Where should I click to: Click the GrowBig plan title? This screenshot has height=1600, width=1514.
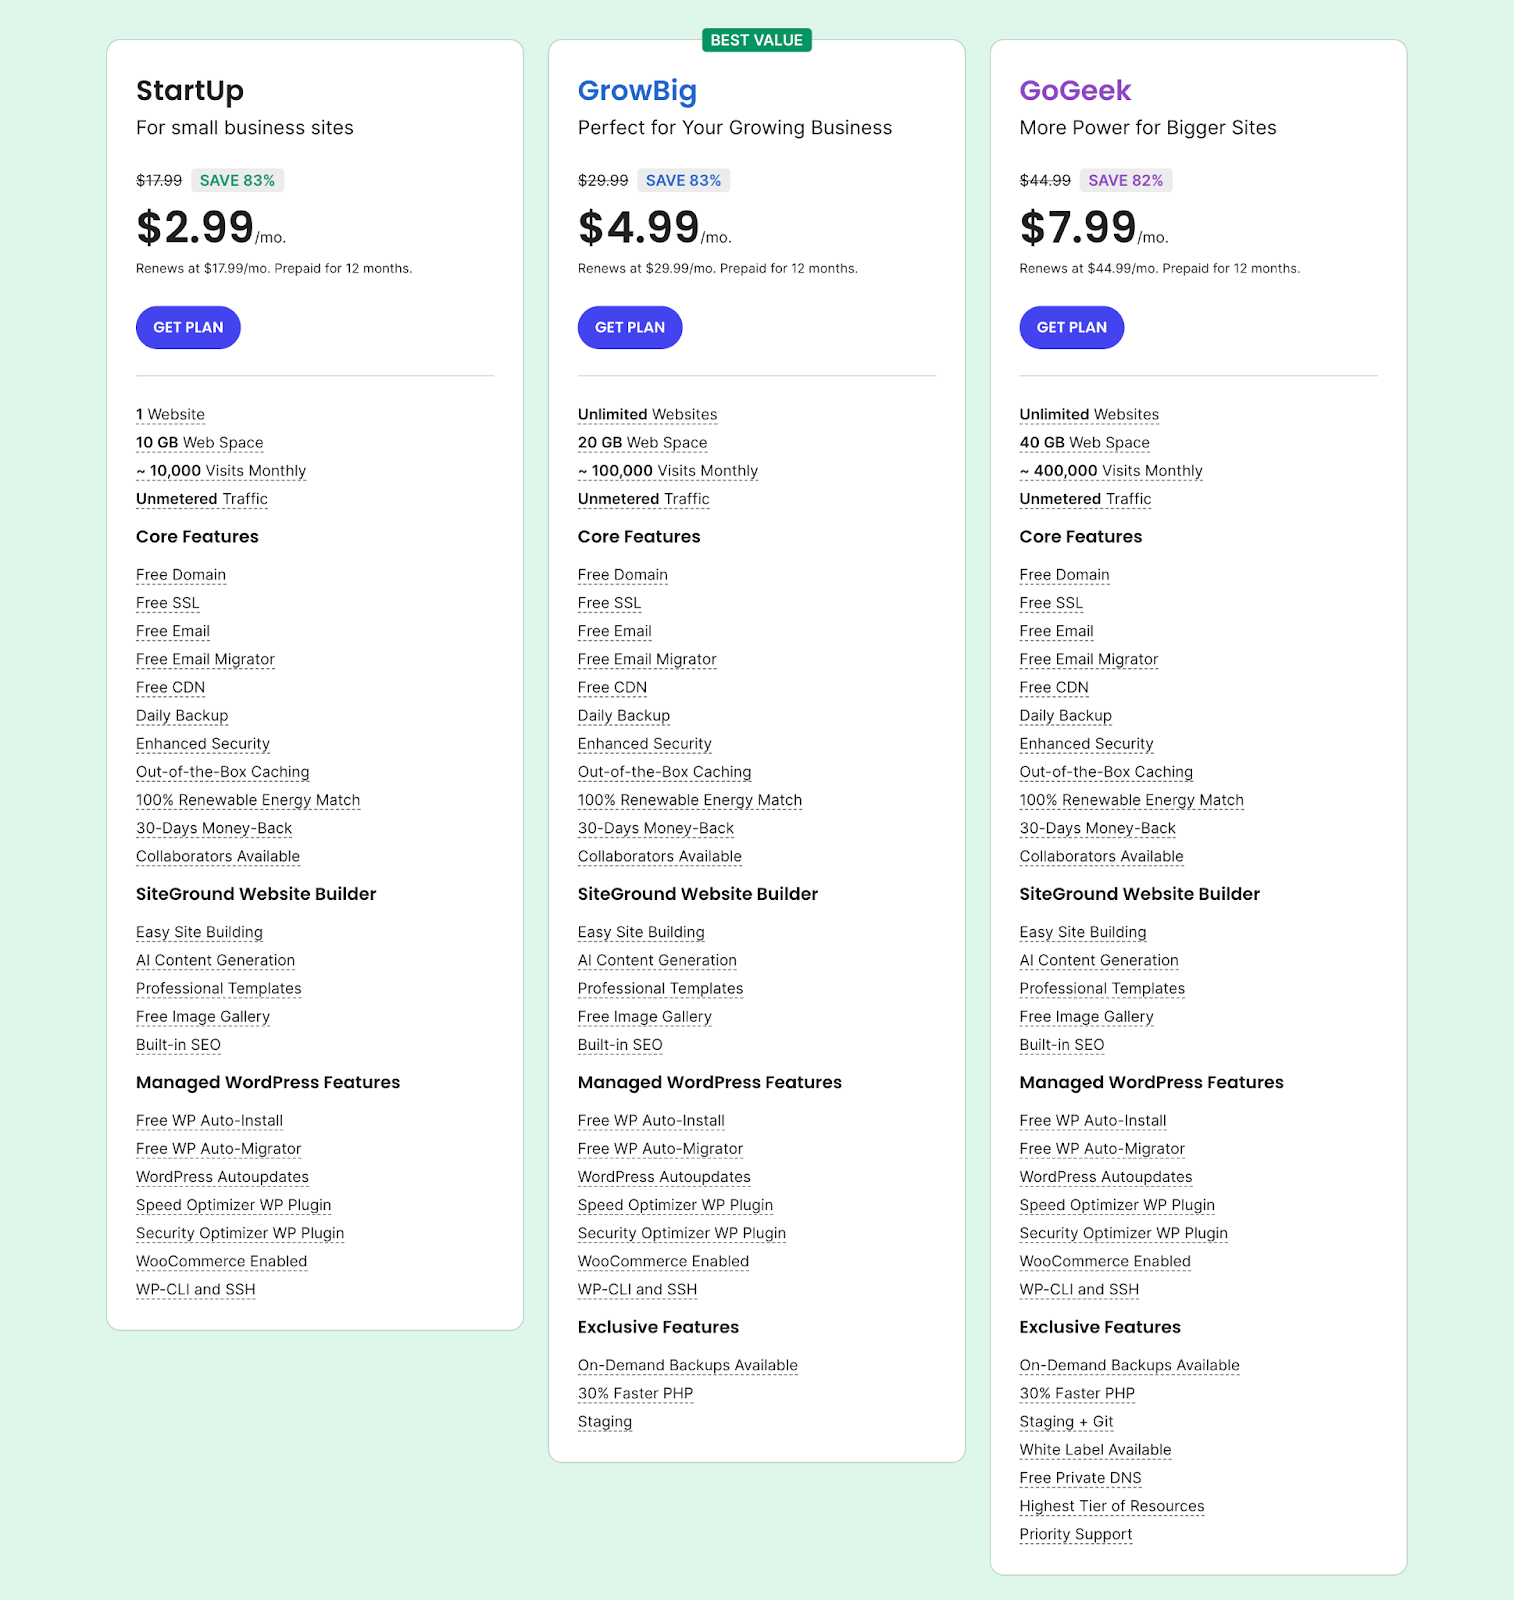coord(637,90)
